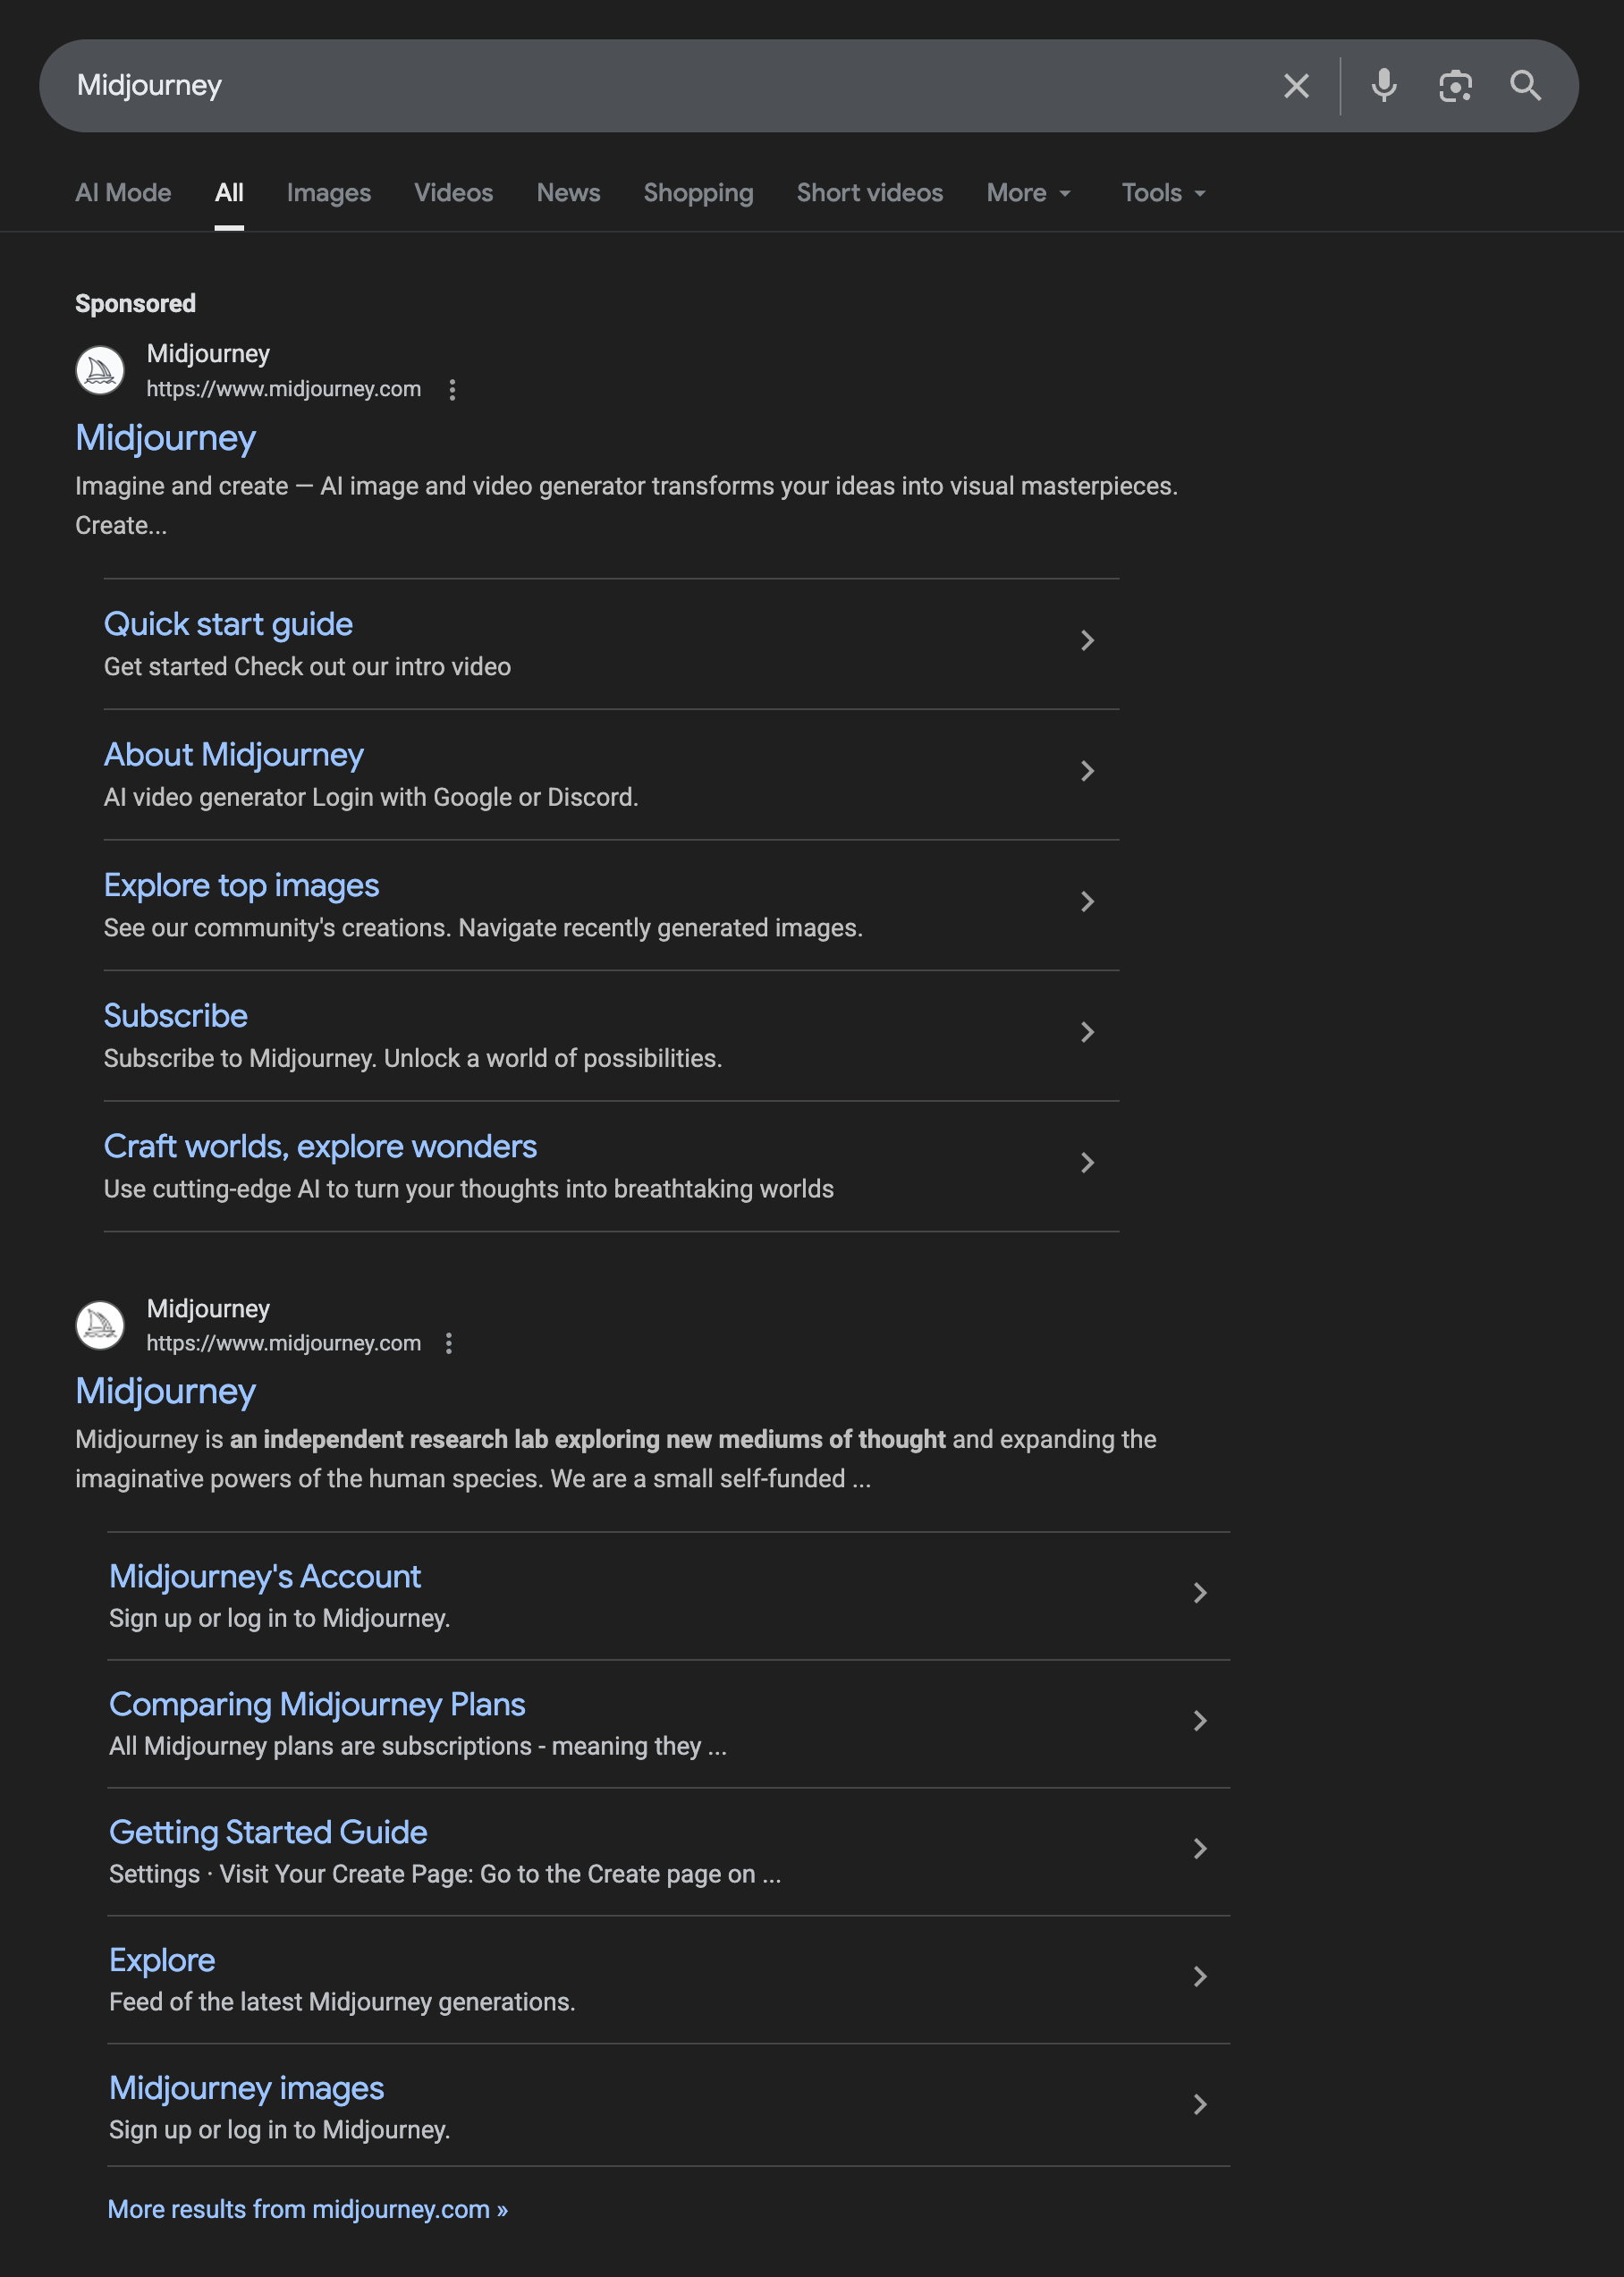The height and width of the screenshot is (2277, 1624).
Task: Switch to the AI Mode tab
Action: [x=123, y=193]
